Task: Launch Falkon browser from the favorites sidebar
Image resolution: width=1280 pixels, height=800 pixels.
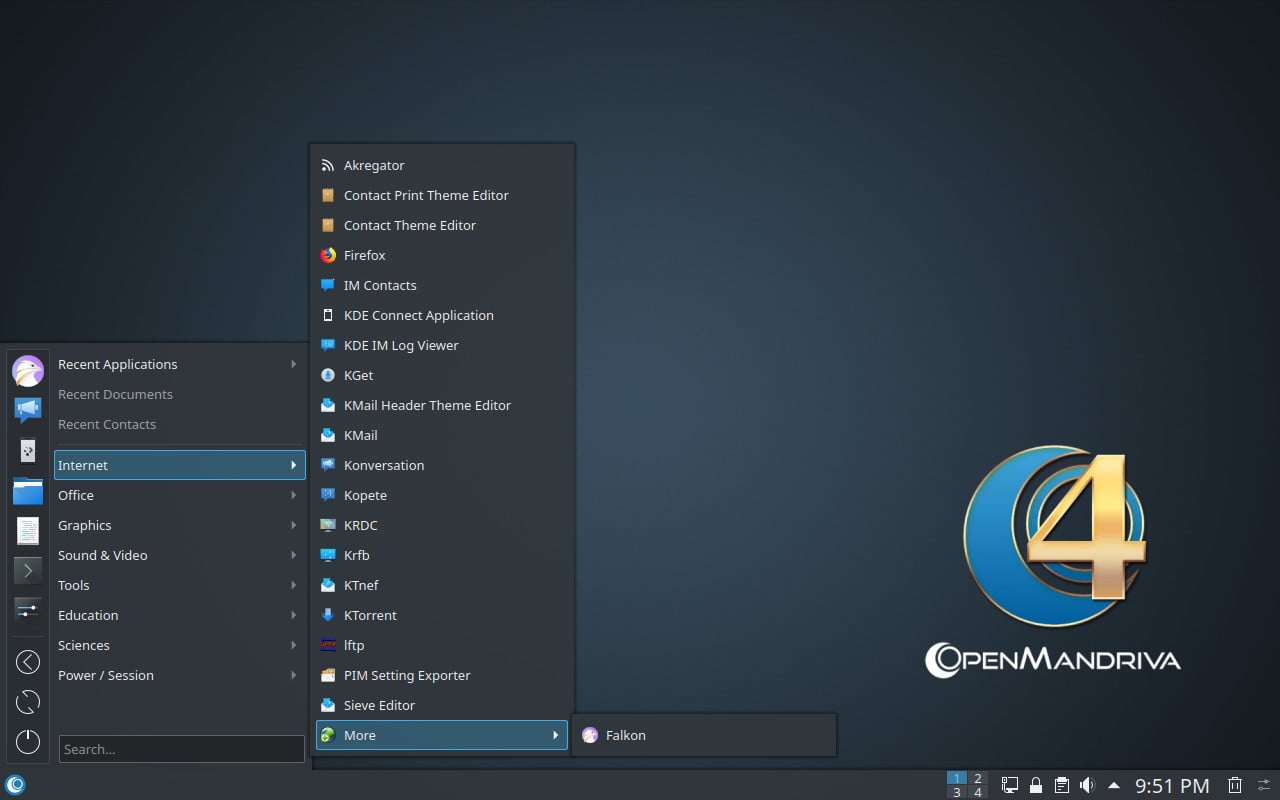Action: [x=27, y=370]
